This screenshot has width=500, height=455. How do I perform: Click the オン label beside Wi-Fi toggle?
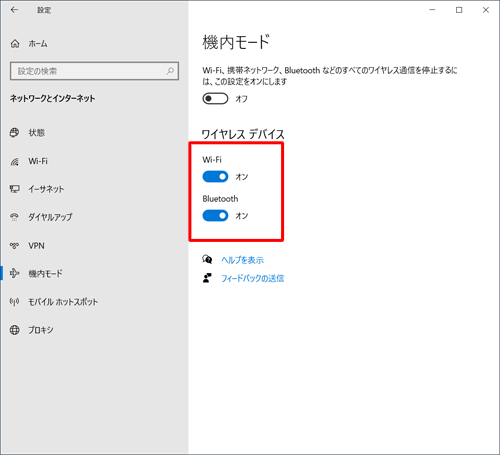[242, 177]
